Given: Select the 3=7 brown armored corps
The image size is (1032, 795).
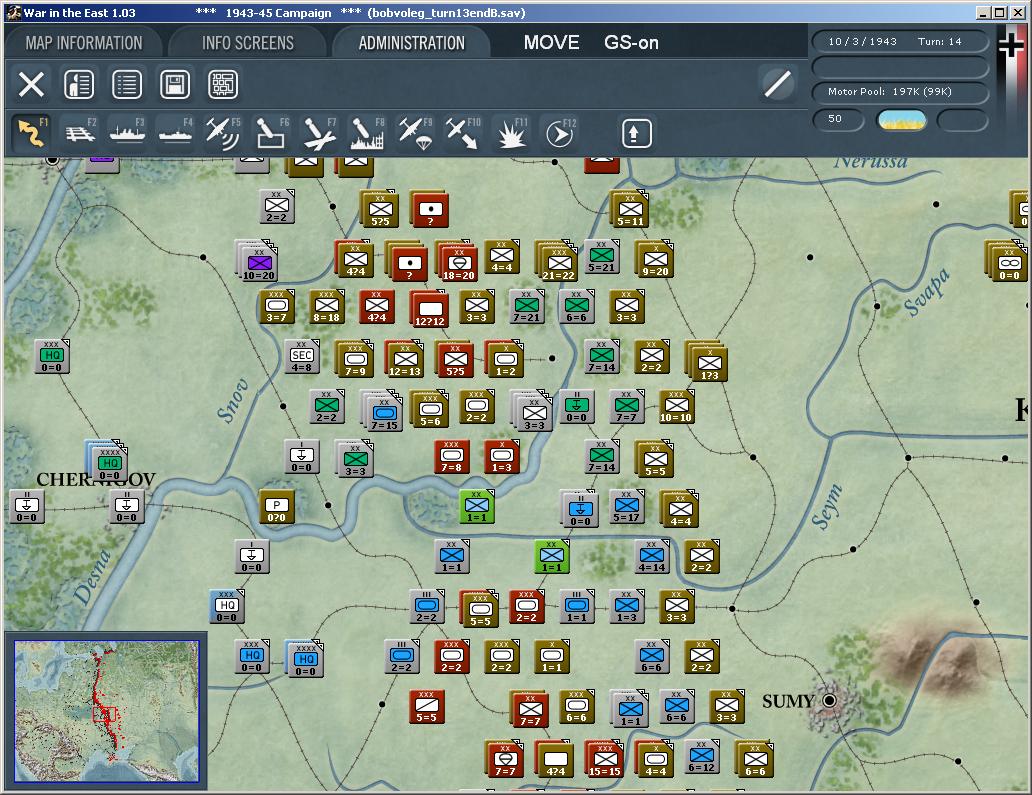Looking at the screenshot, I should [277, 307].
